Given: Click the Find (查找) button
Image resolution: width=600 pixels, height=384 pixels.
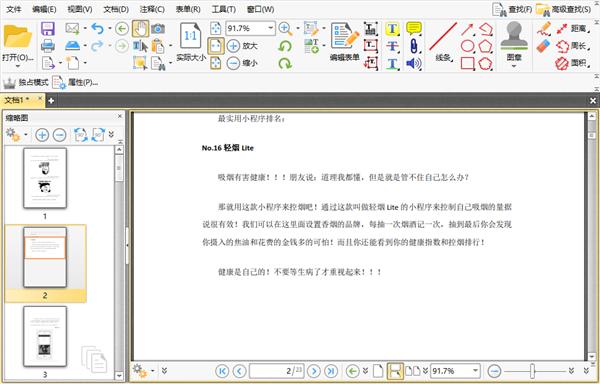Looking at the screenshot, I should coord(512,9).
